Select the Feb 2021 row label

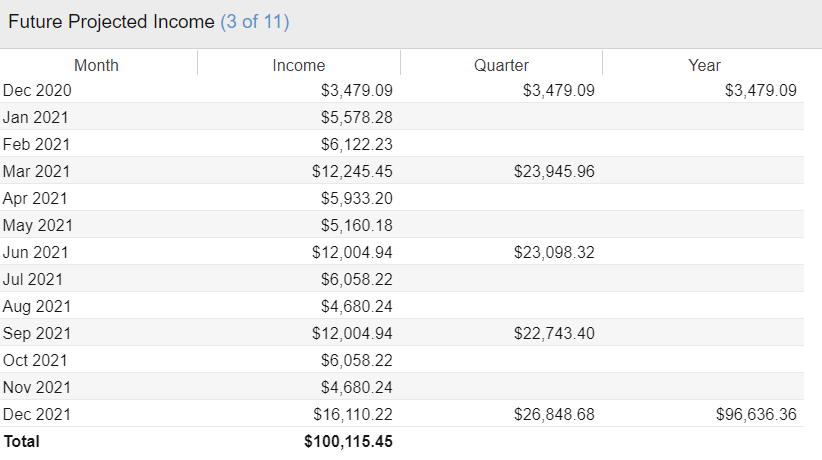(36, 144)
